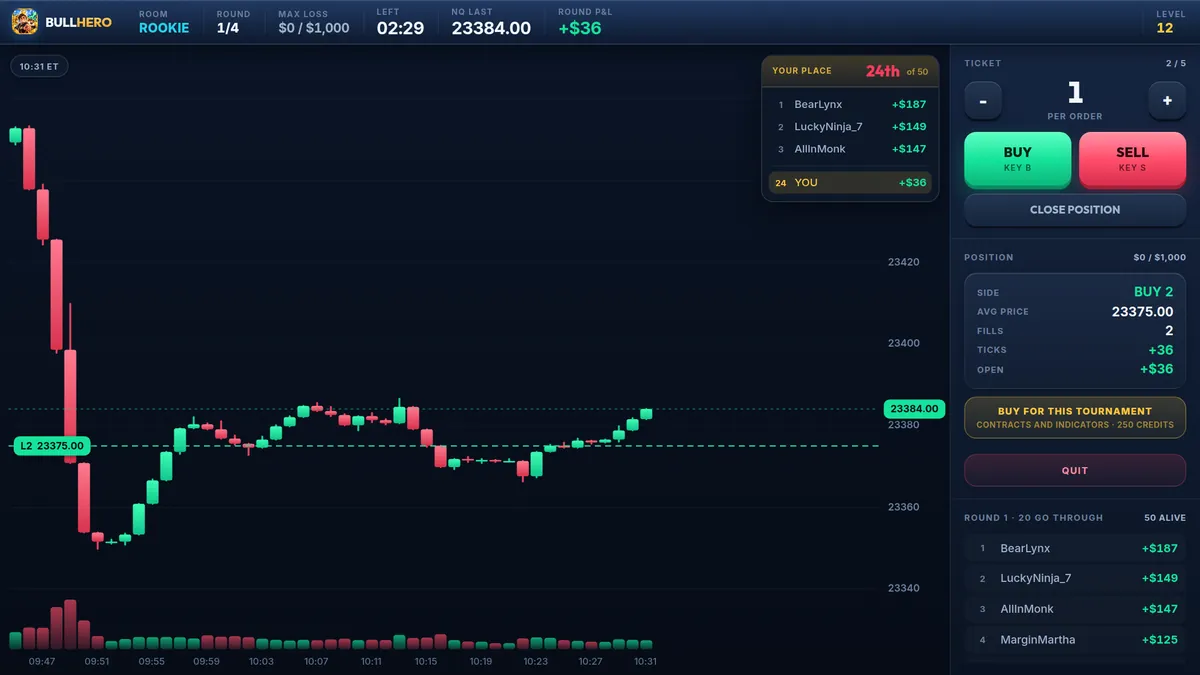Select LuckyNinja_7 in top leaderboard overlay

click(851, 127)
